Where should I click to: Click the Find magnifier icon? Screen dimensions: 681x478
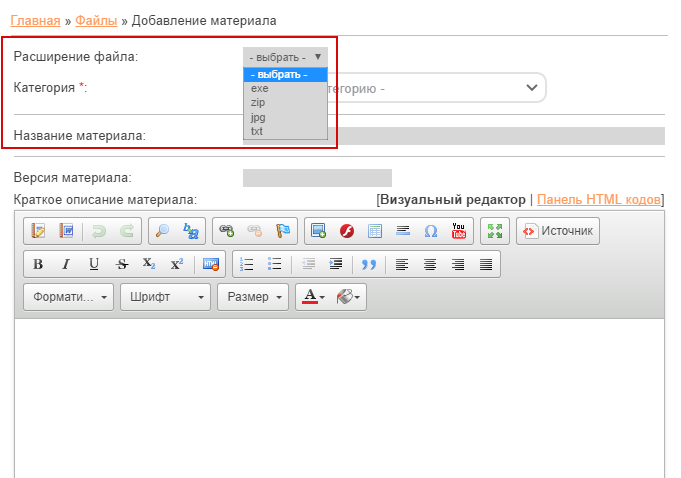(x=162, y=231)
